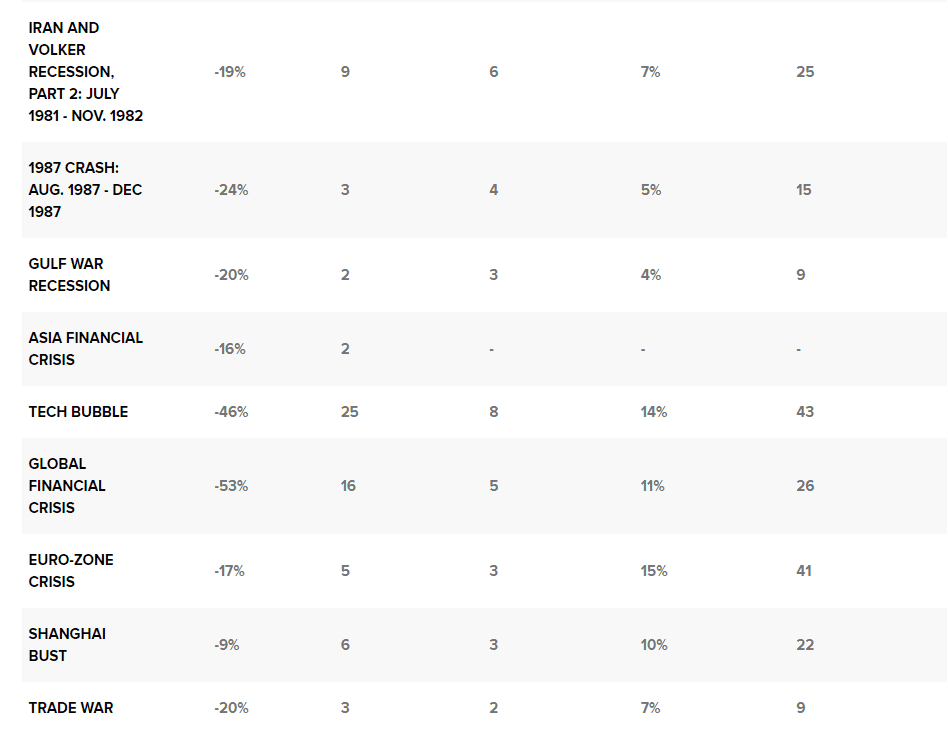Click the -24% value for 1987 Crash
This screenshot has height=732, width=948.
(x=231, y=190)
